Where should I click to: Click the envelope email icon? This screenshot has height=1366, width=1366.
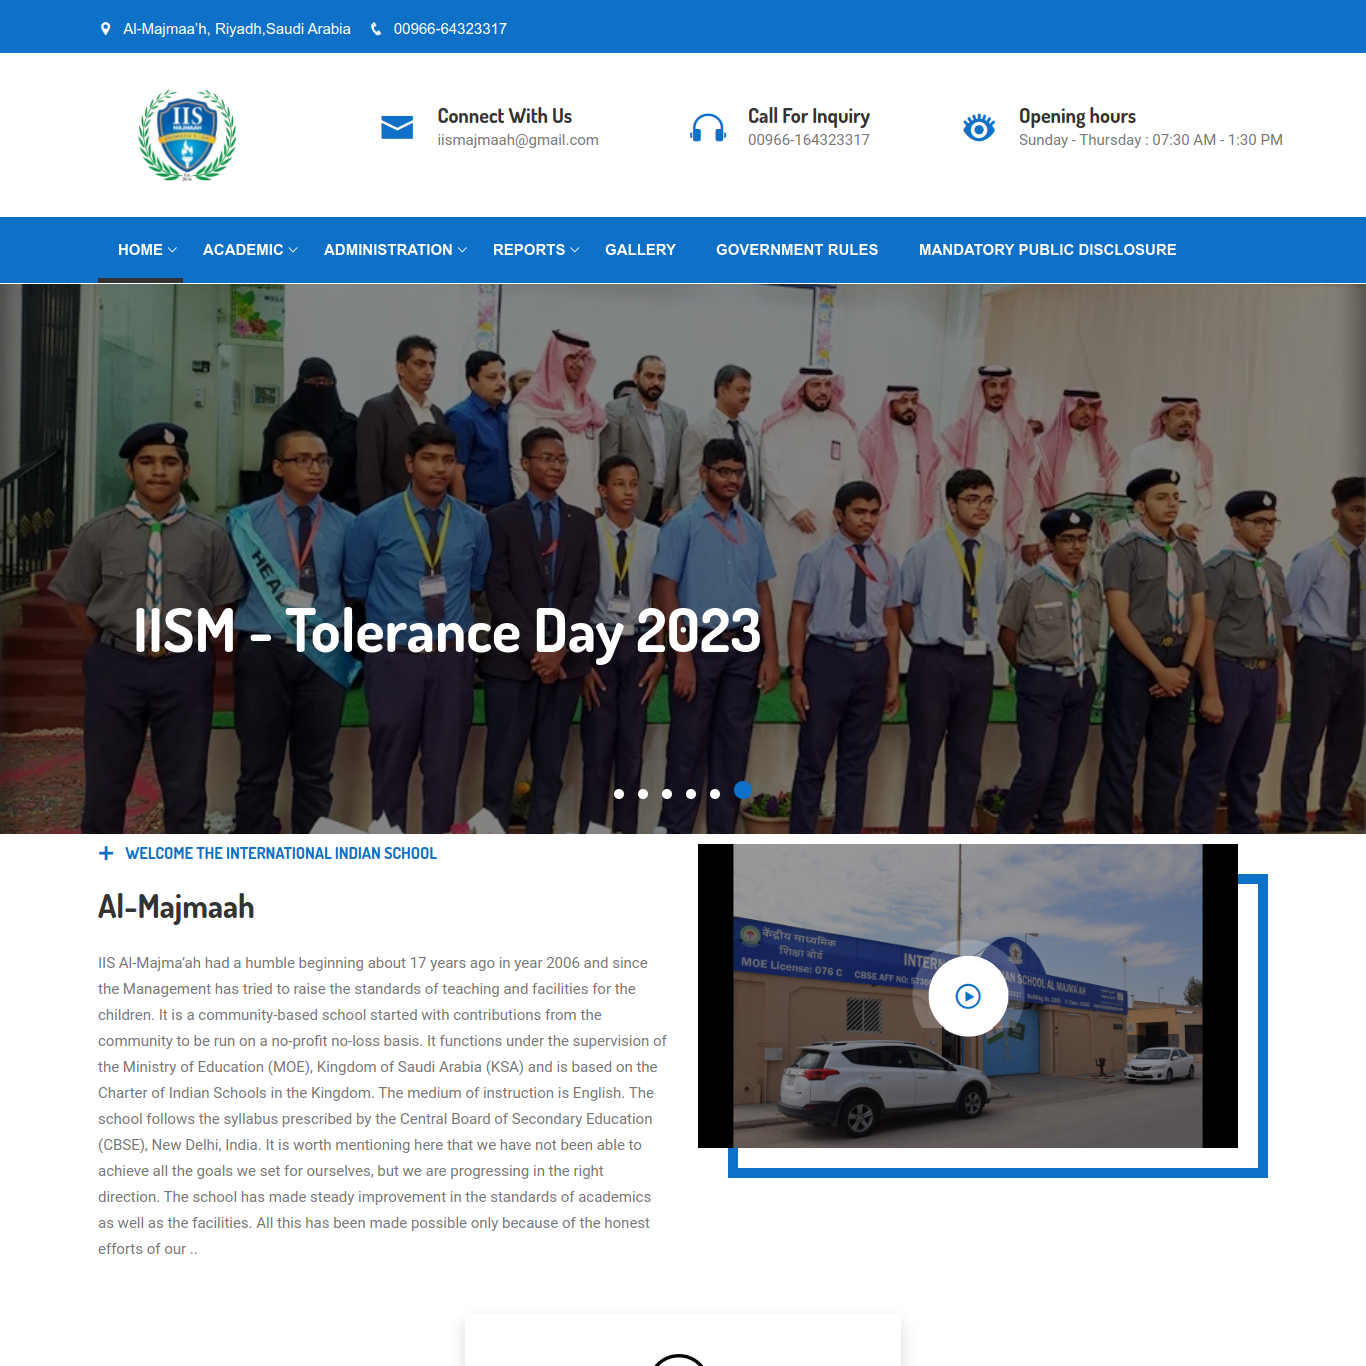pyautogui.click(x=397, y=128)
